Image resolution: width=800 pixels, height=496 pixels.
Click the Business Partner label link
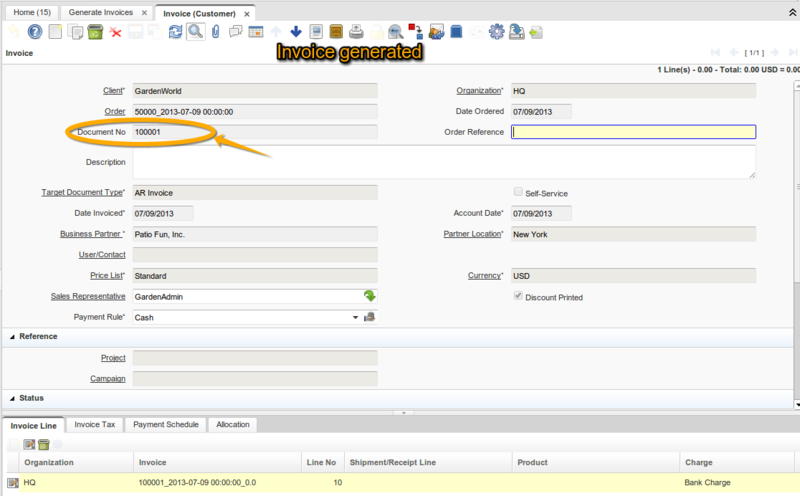tap(92, 234)
